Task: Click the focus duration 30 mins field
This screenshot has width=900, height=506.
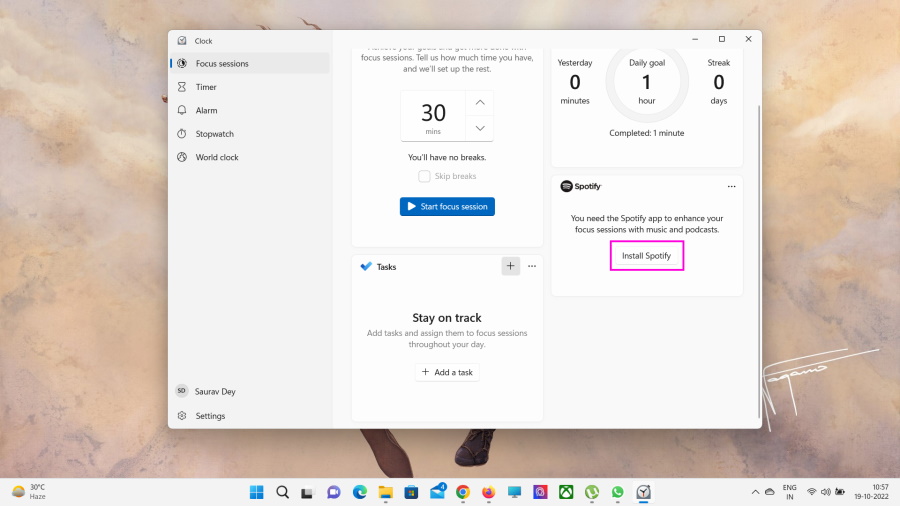Action: point(433,116)
